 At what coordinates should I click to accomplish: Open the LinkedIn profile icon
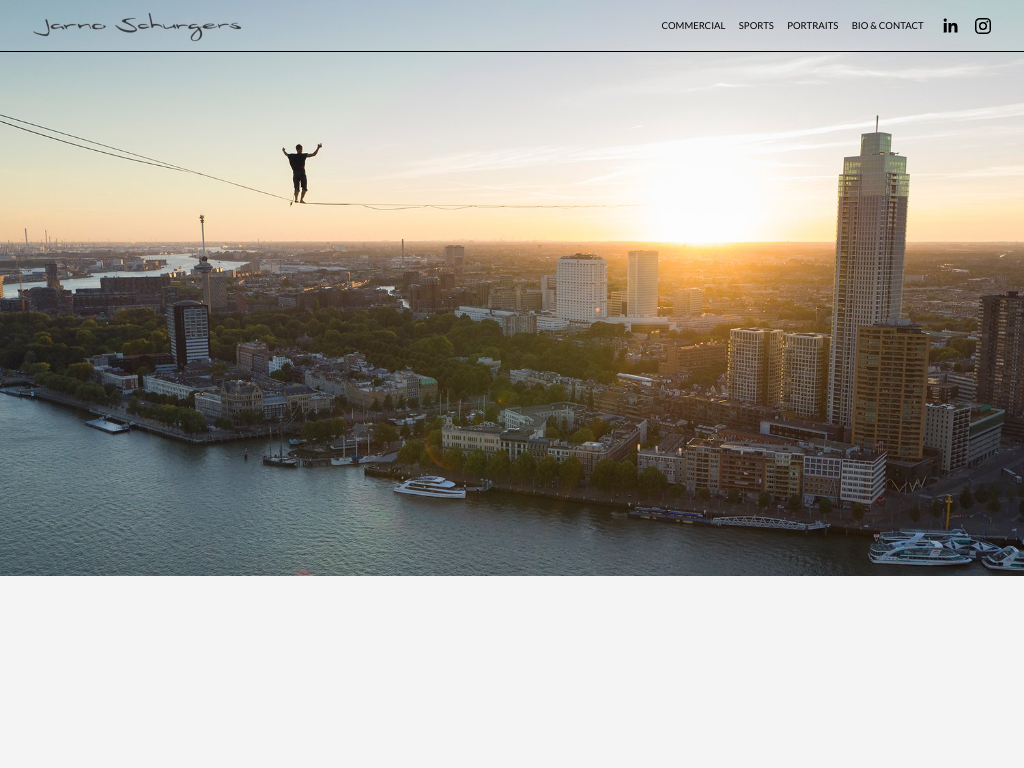point(950,26)
